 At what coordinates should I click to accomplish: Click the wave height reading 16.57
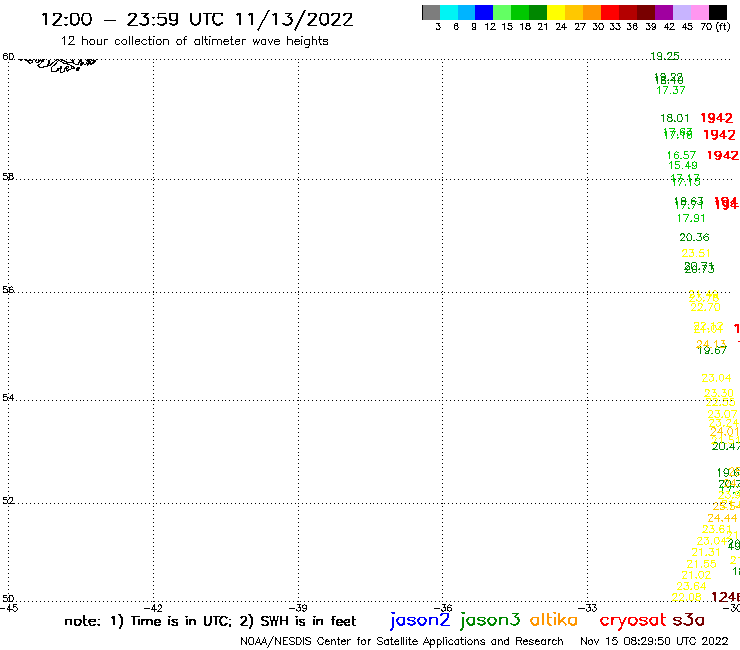click(681, 155)
